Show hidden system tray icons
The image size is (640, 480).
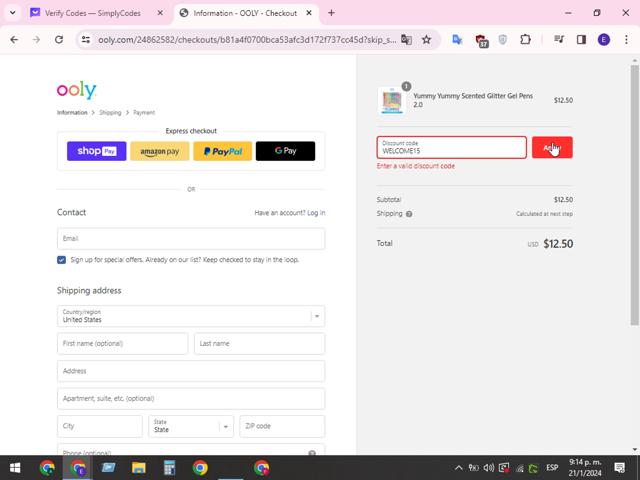pos(458,468)
